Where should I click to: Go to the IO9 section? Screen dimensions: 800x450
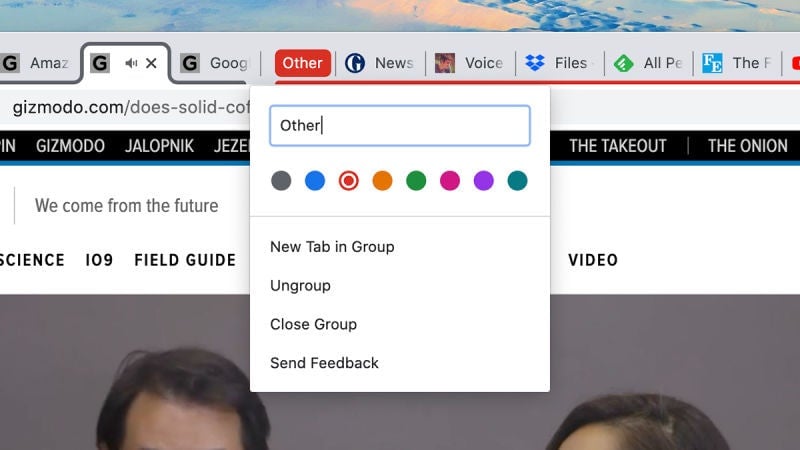tap(99, 260)
